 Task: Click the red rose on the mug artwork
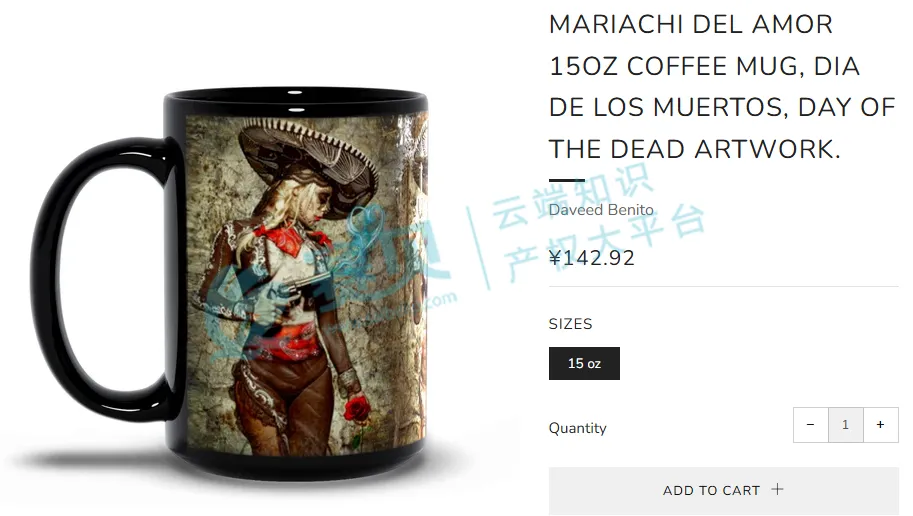click(x=356, y=408)
